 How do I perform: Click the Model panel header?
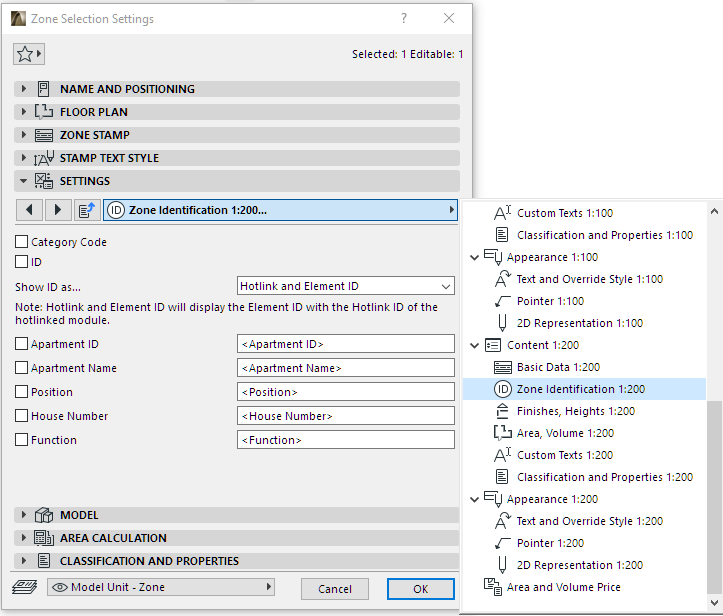click(x=237, y=515)
